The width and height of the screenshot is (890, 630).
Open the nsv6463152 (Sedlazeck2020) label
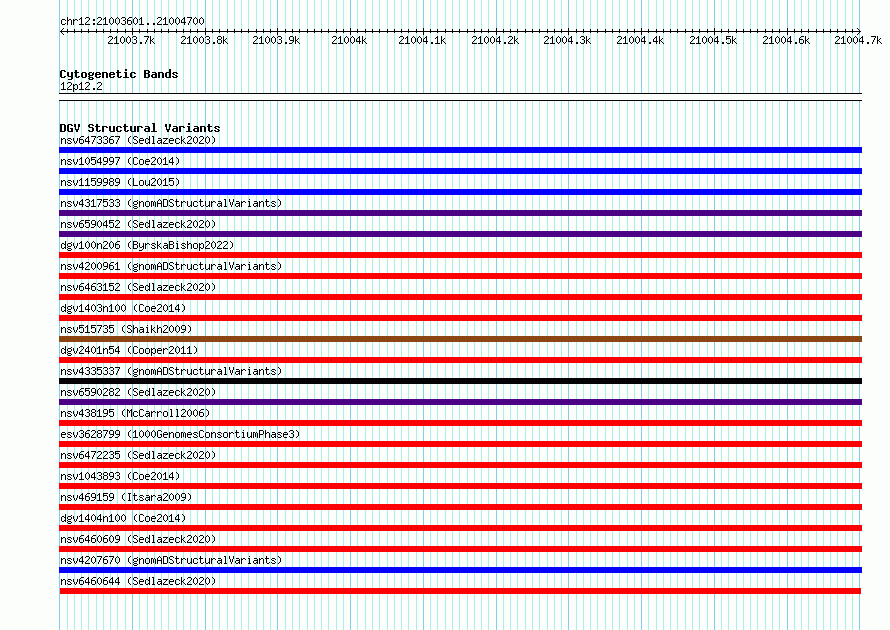138,287
